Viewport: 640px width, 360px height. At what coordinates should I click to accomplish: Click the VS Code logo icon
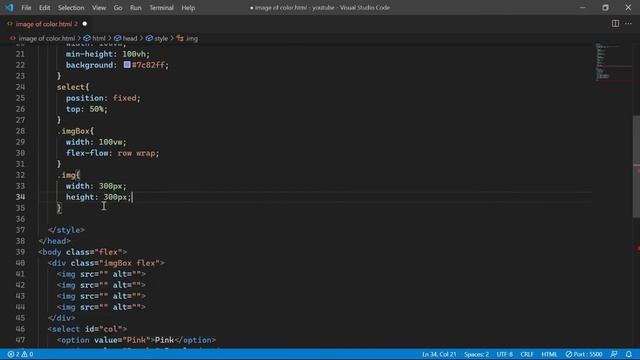pyautogui.click(x=9, y=8)
